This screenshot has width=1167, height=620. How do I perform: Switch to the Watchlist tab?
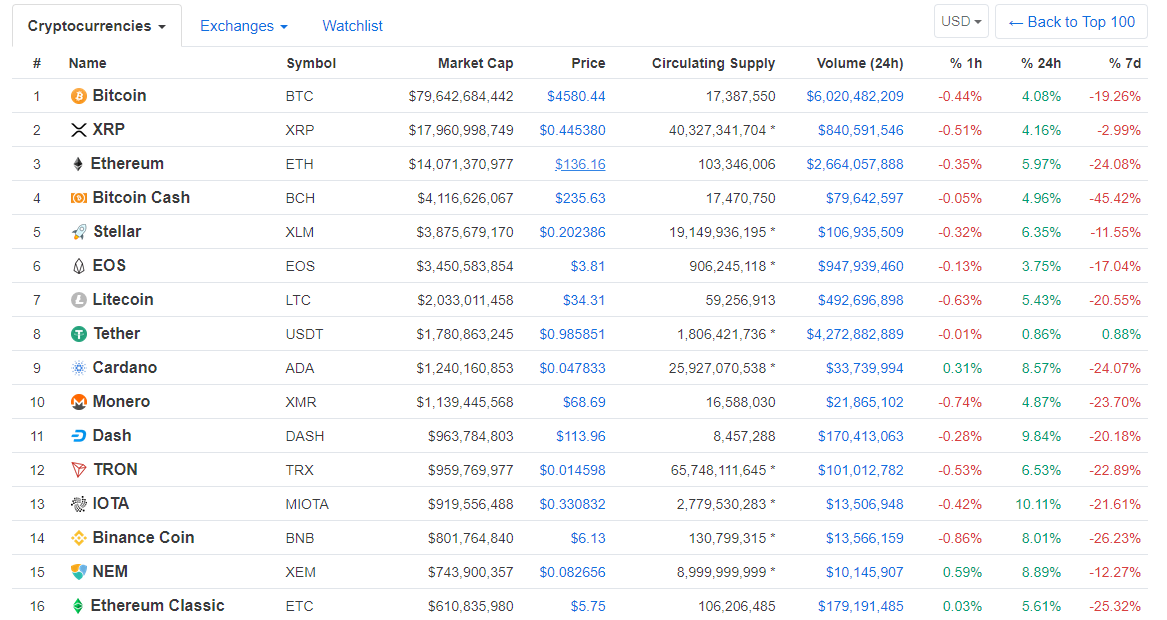pos(352,26)
